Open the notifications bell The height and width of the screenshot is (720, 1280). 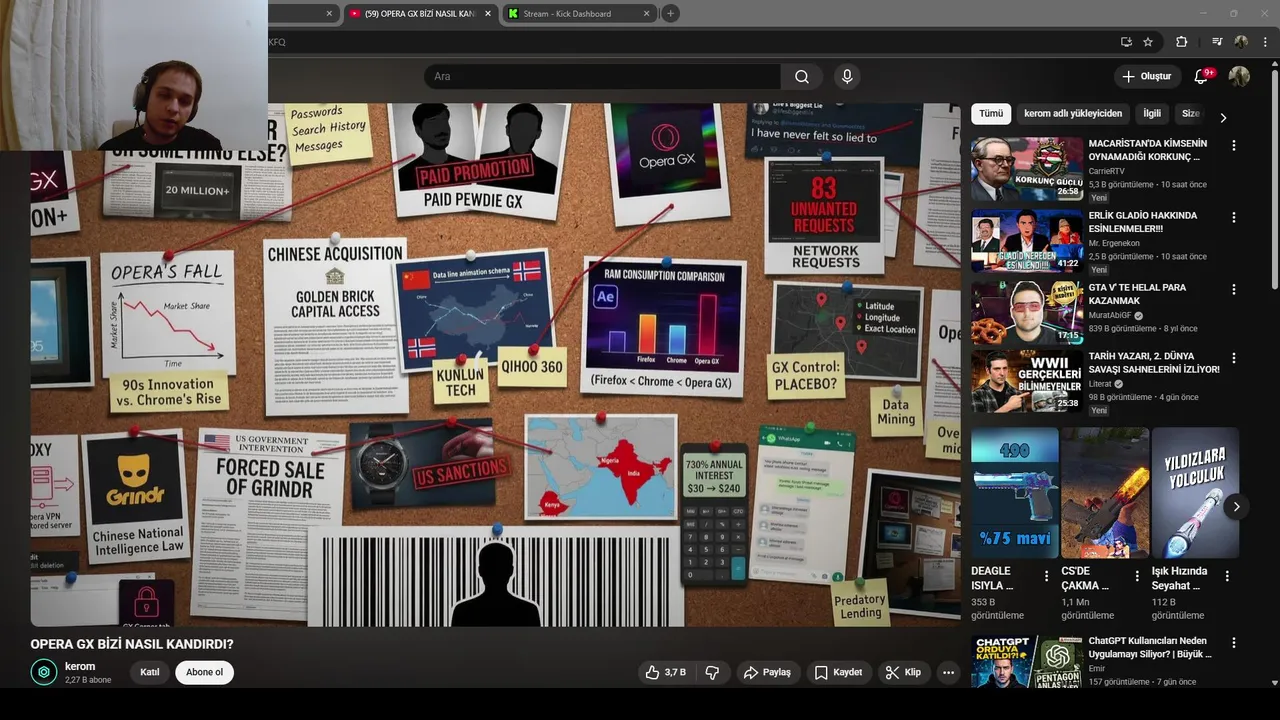point(1202,77)
